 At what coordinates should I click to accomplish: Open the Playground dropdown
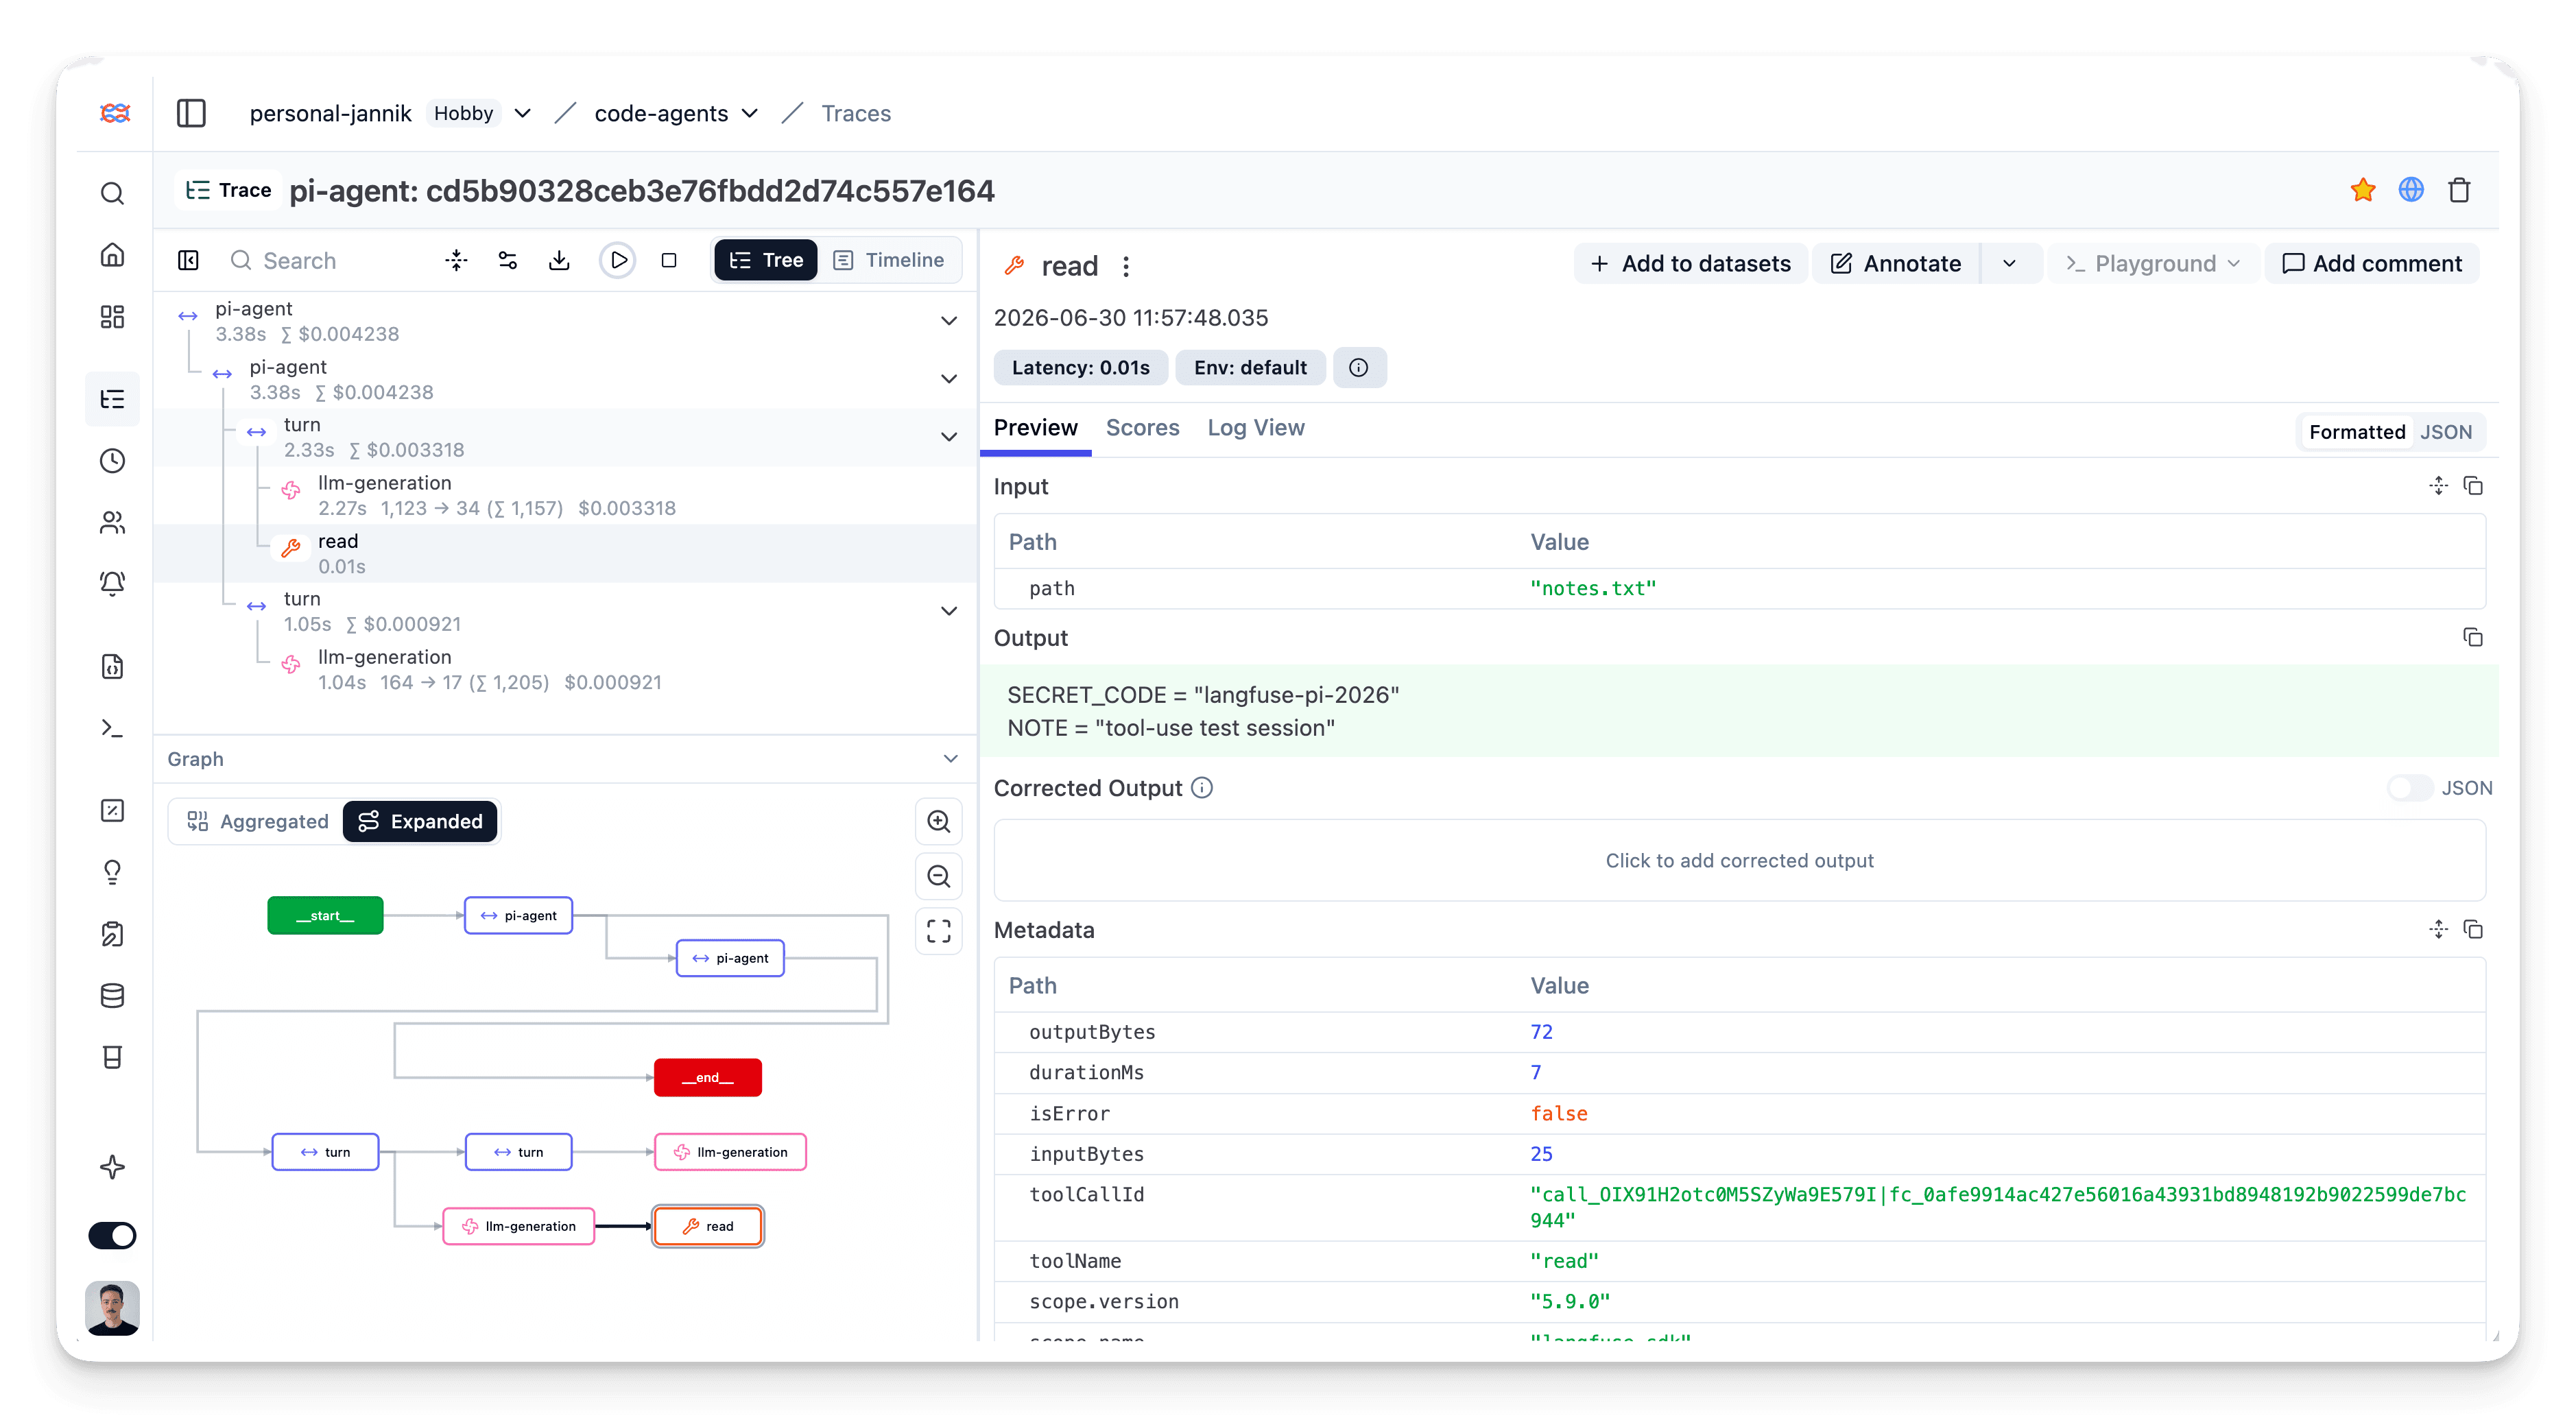2153,263
